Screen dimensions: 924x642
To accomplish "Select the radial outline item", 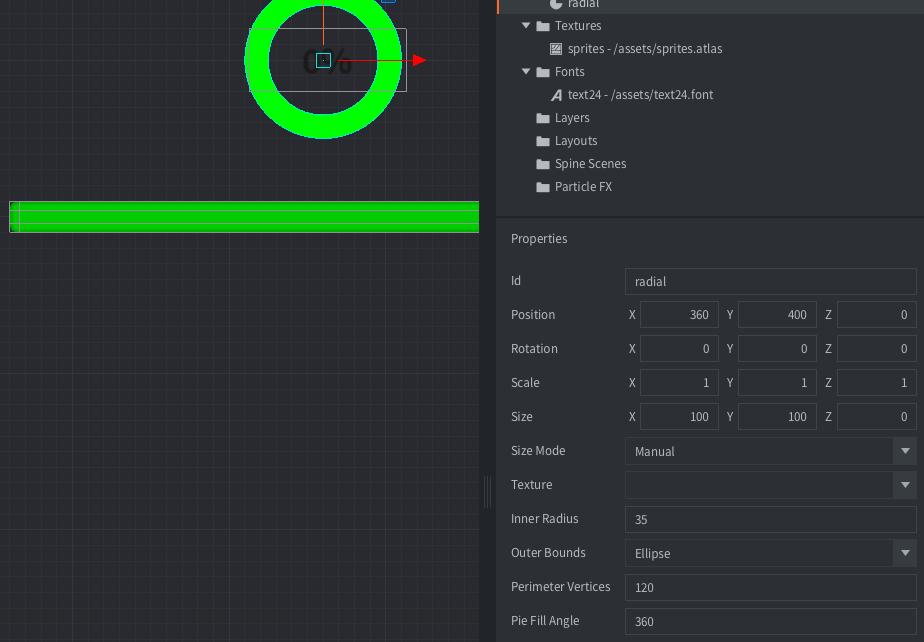I will point(711,4).
